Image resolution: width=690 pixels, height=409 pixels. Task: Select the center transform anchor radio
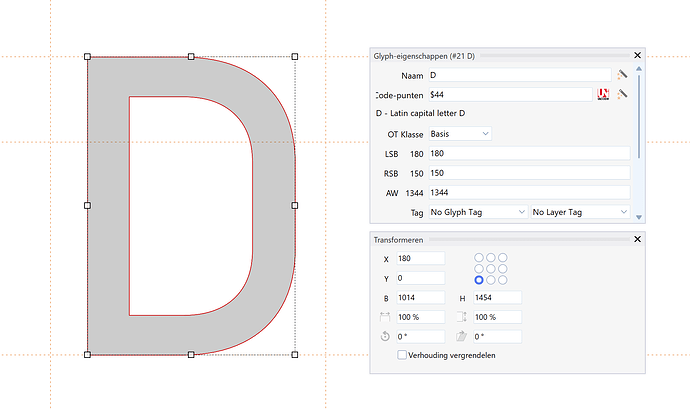[x=491, y=269]
